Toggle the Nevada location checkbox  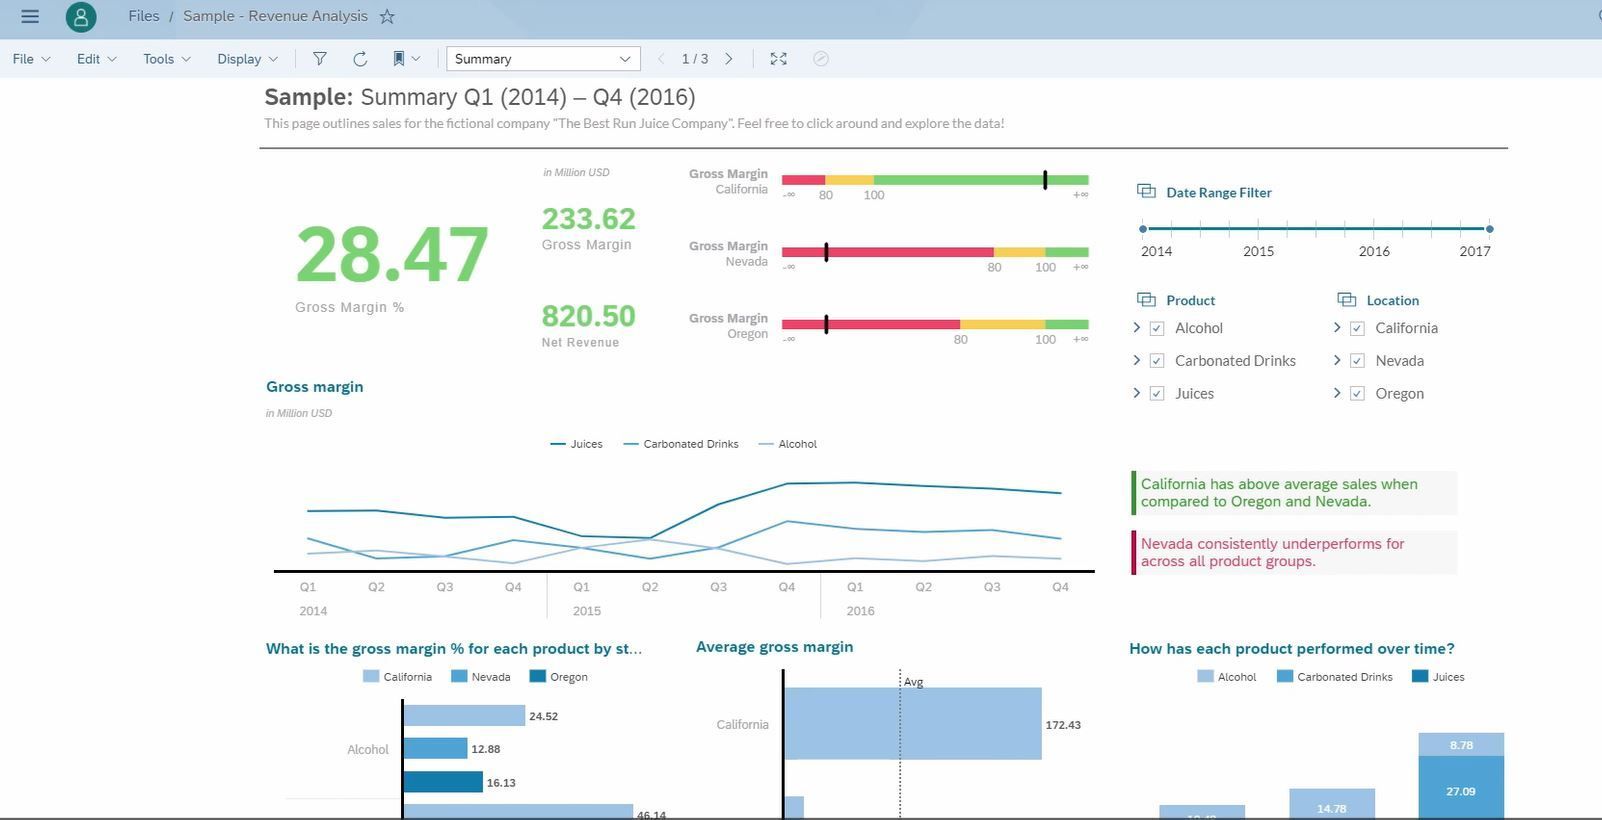[1357, 361]
